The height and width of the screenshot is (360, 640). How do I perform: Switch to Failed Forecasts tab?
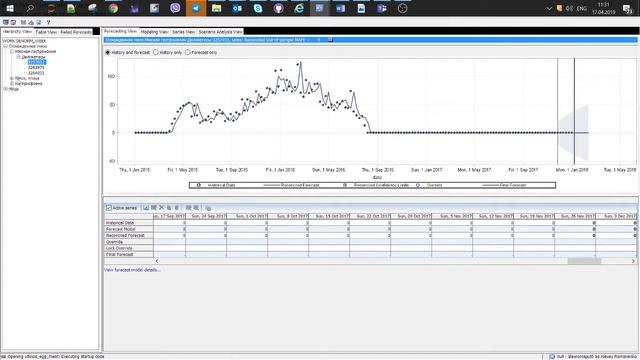point(76,32)
